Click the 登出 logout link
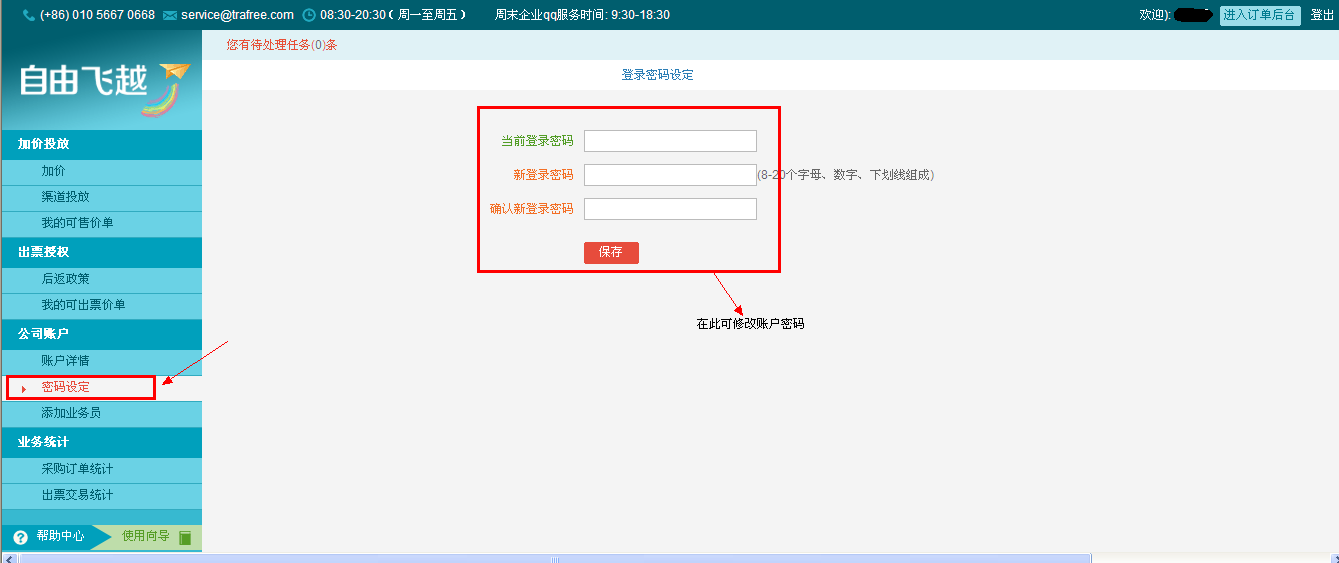The height and width of the screenshot is (563, 1339). point(1321,15)
